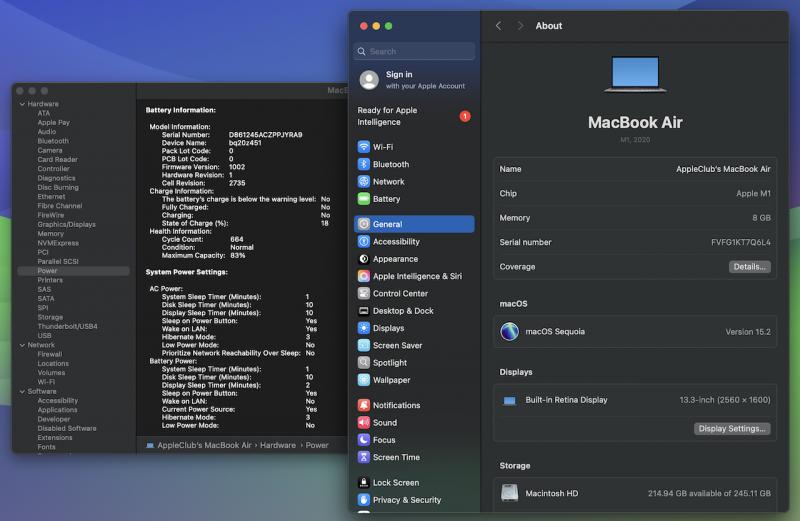Click the red Apple Intelligence notification badge
800x521 pixels.
point(465,116)
